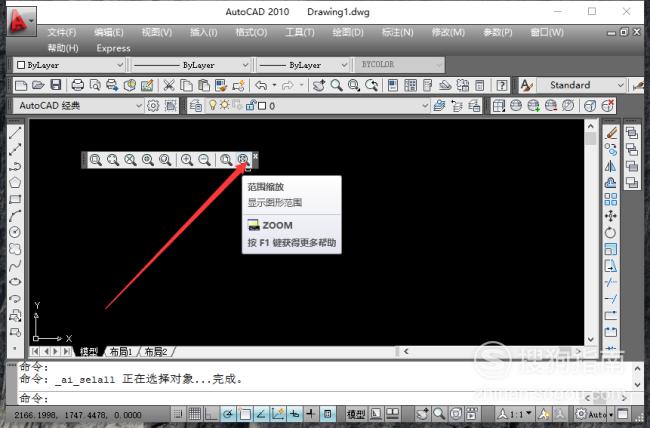This screenshot has width=650, height=428.
Task: Click the Zoom In plus magnifier icon
Action: point(187,160)
